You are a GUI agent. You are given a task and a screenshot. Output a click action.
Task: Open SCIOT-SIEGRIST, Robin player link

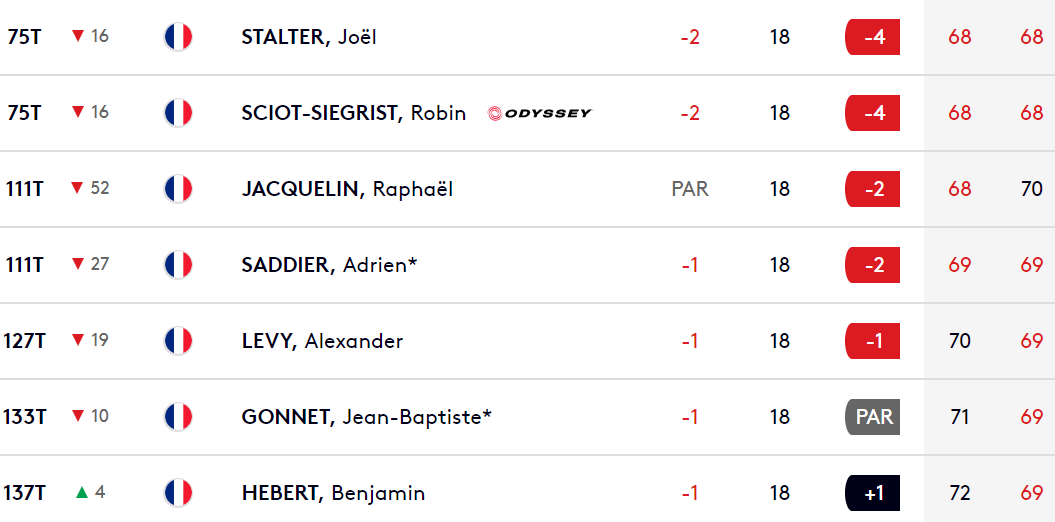coord(354,112)
